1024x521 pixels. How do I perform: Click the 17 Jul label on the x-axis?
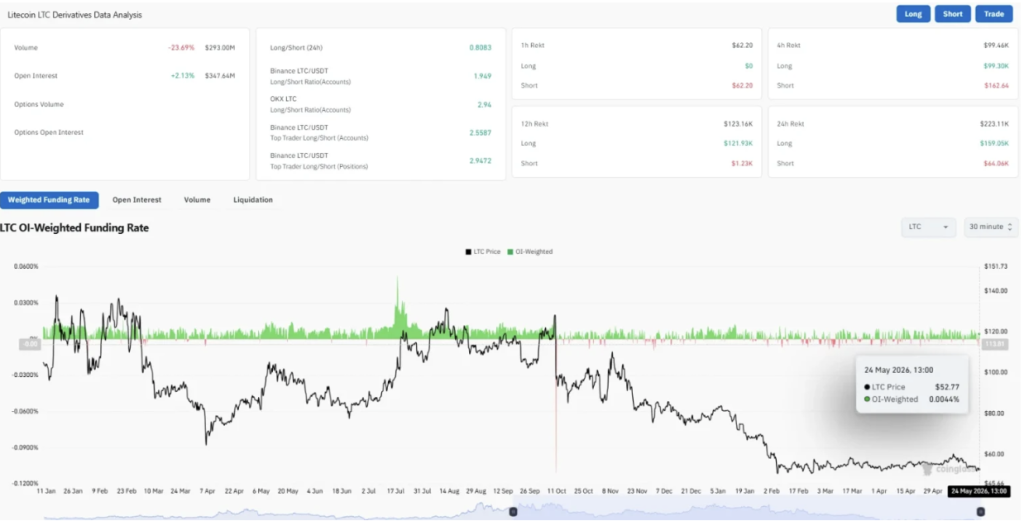396,491
